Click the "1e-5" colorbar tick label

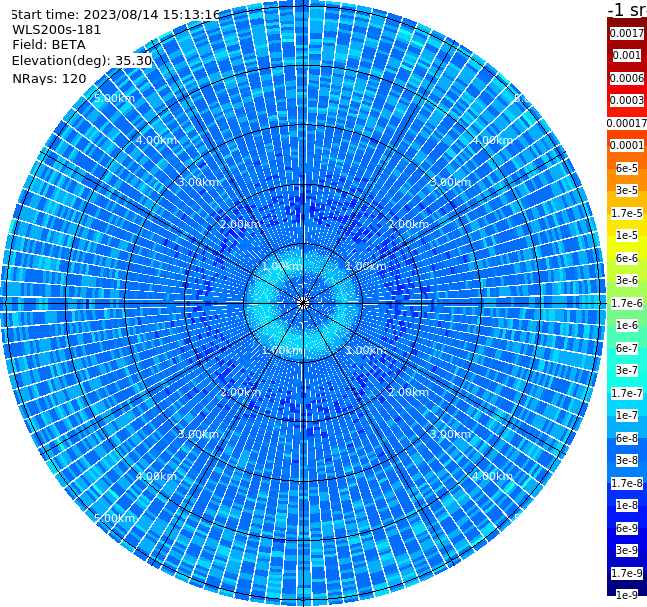[627, 235]
